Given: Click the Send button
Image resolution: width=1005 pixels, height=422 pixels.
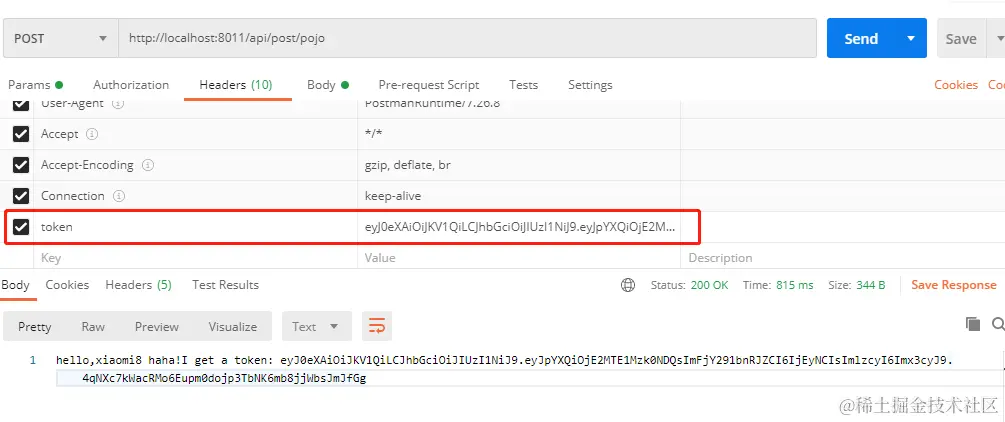Looking at the screenshot, I should (x=861, y=38).
